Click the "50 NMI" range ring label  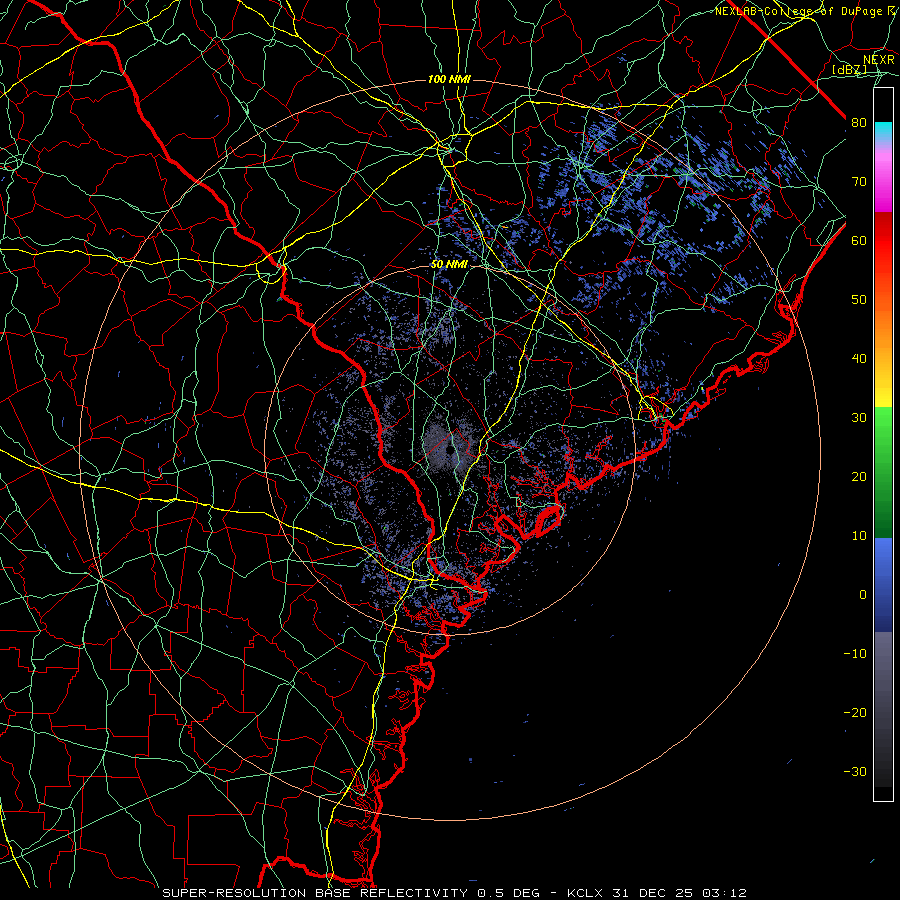point(449,265)
